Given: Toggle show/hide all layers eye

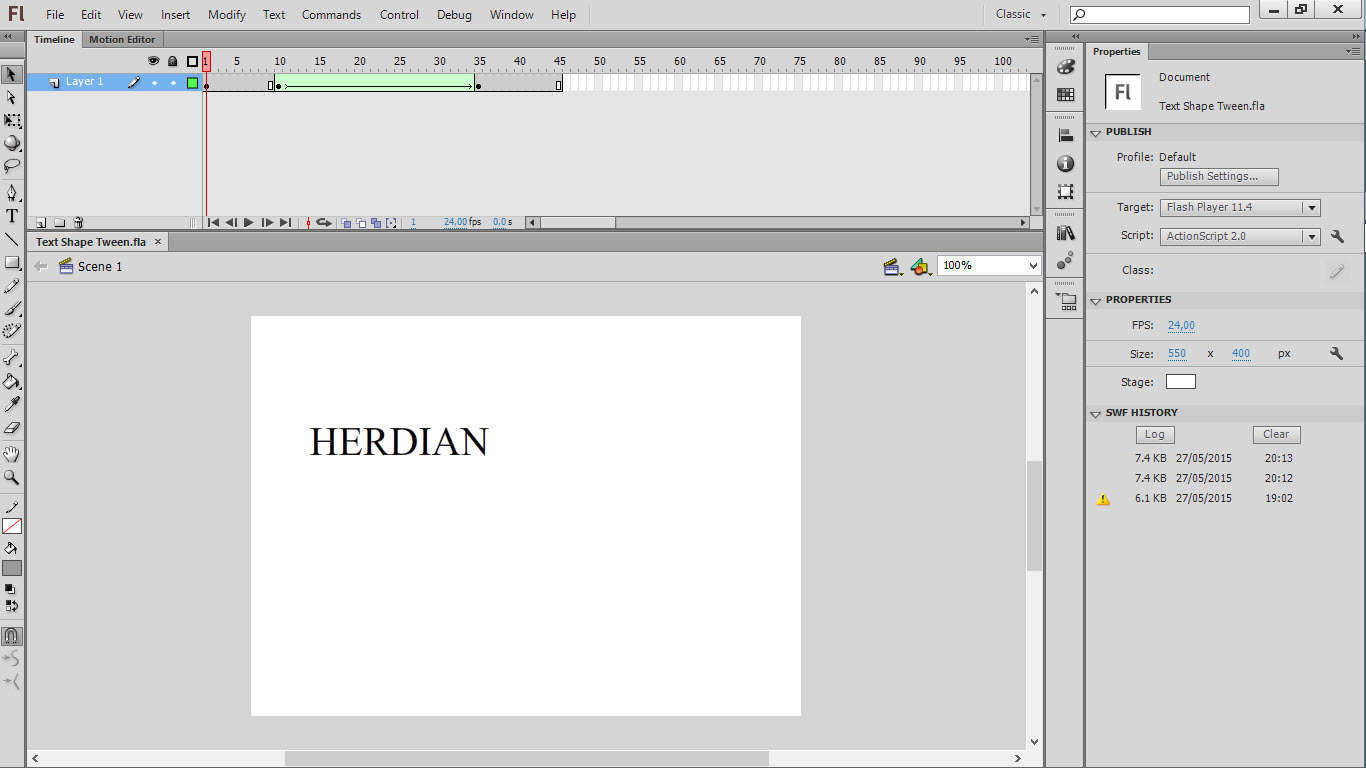Looking at the screenshot, I should coord(153,61).
